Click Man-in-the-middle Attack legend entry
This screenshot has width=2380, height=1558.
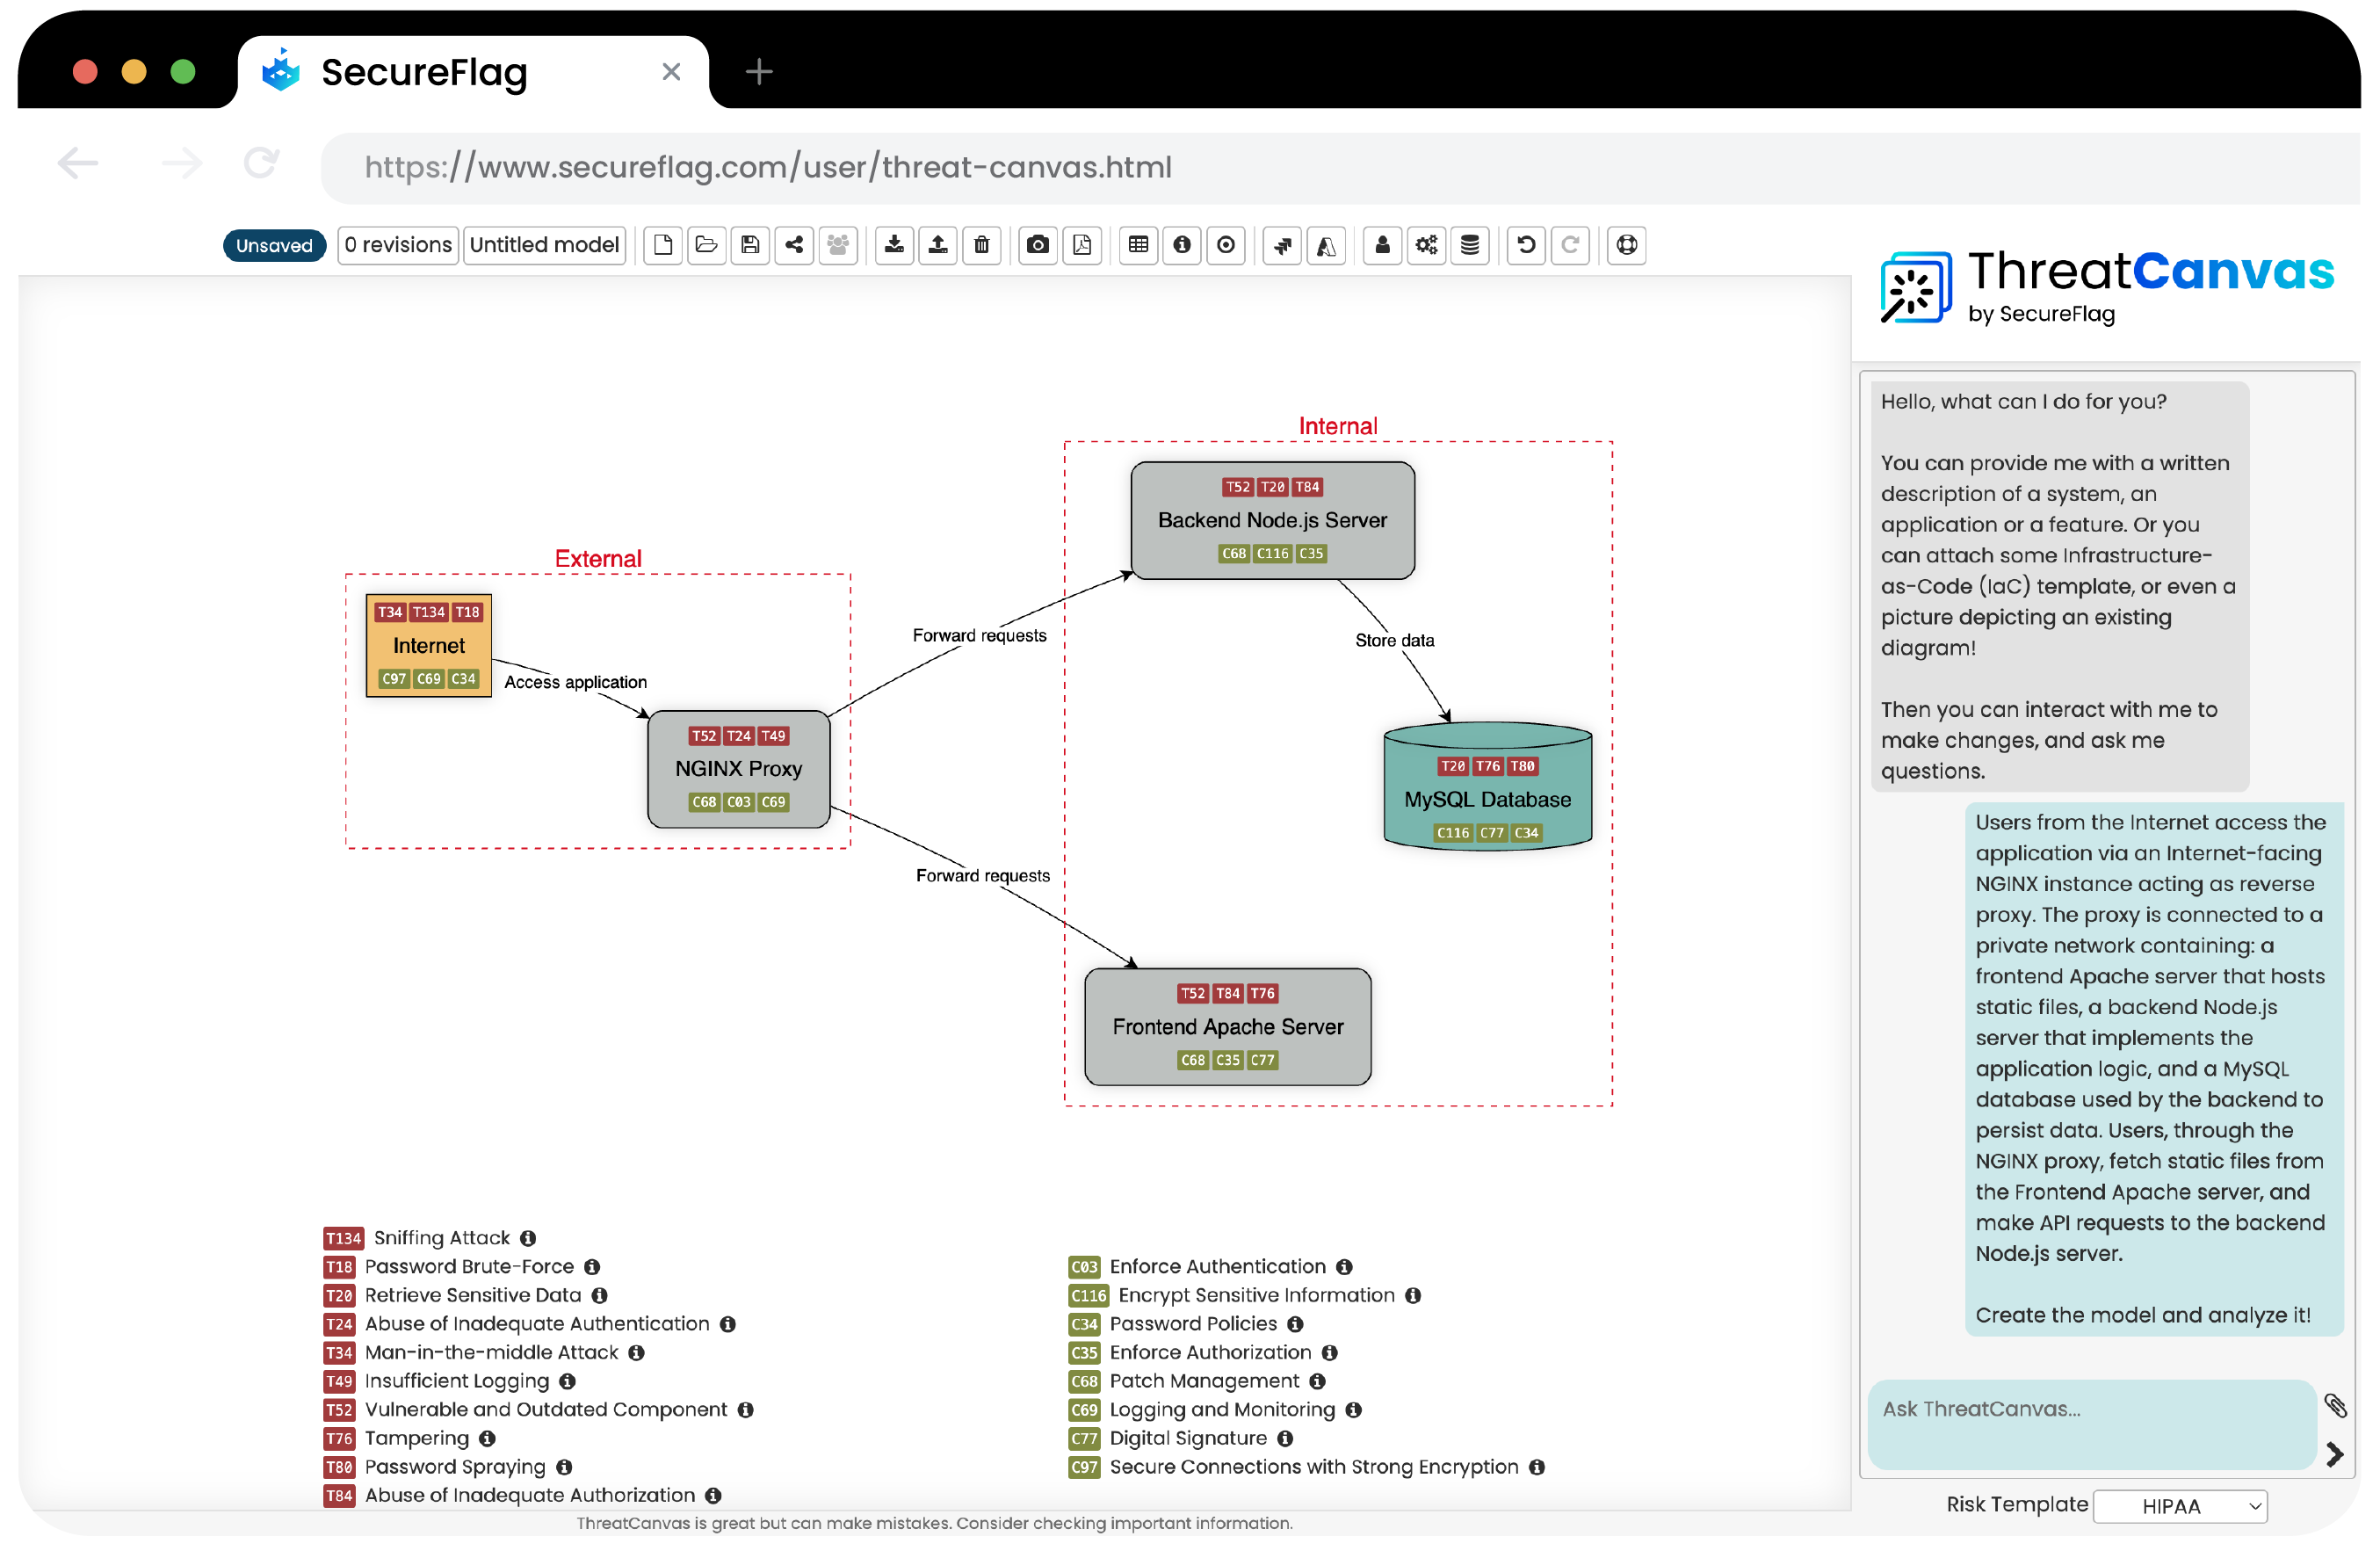click(492, 1353)
